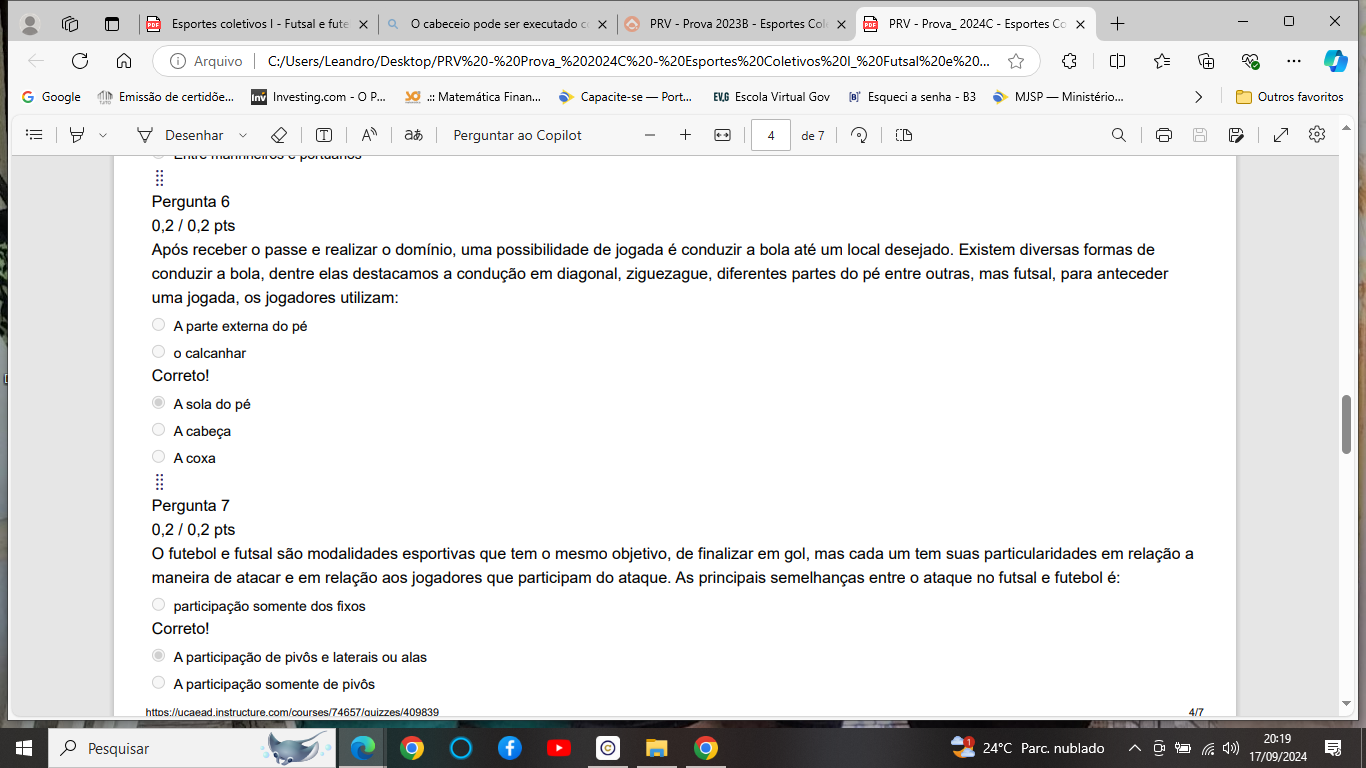1366x768 pixels.
Task: Open Capacite-se bookmark
Action: point(625,97)
